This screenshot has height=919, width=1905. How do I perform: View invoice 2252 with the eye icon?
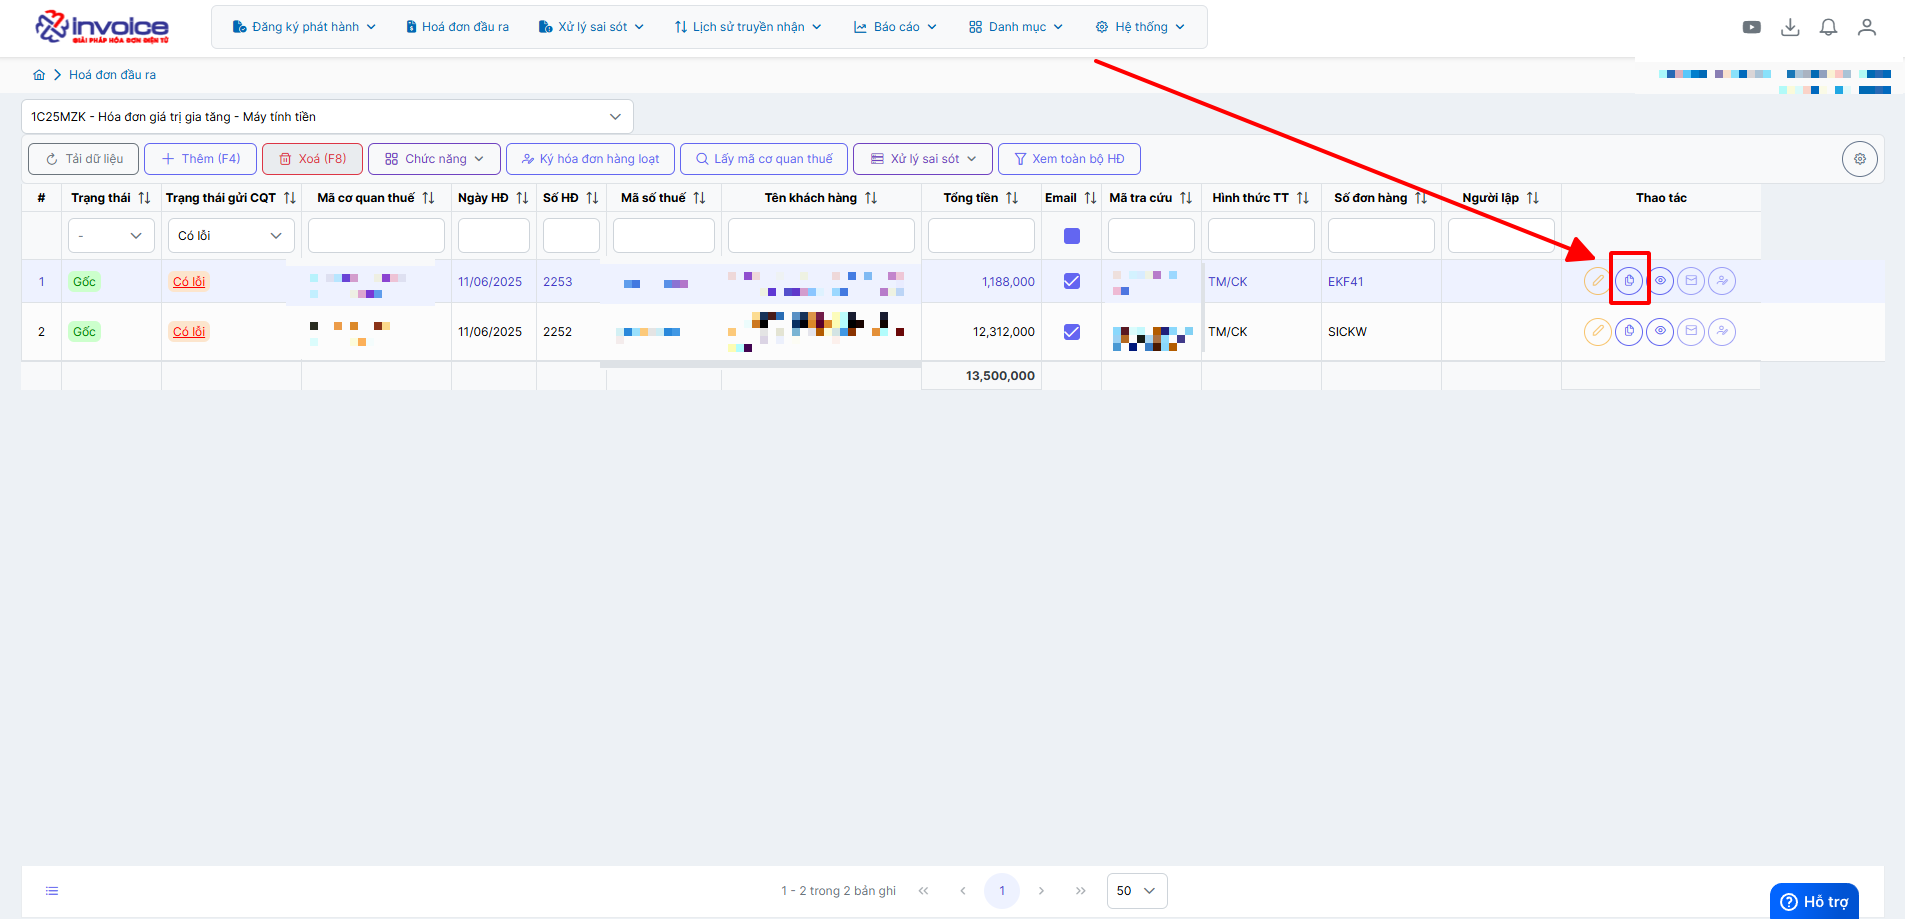point(1660,331)
